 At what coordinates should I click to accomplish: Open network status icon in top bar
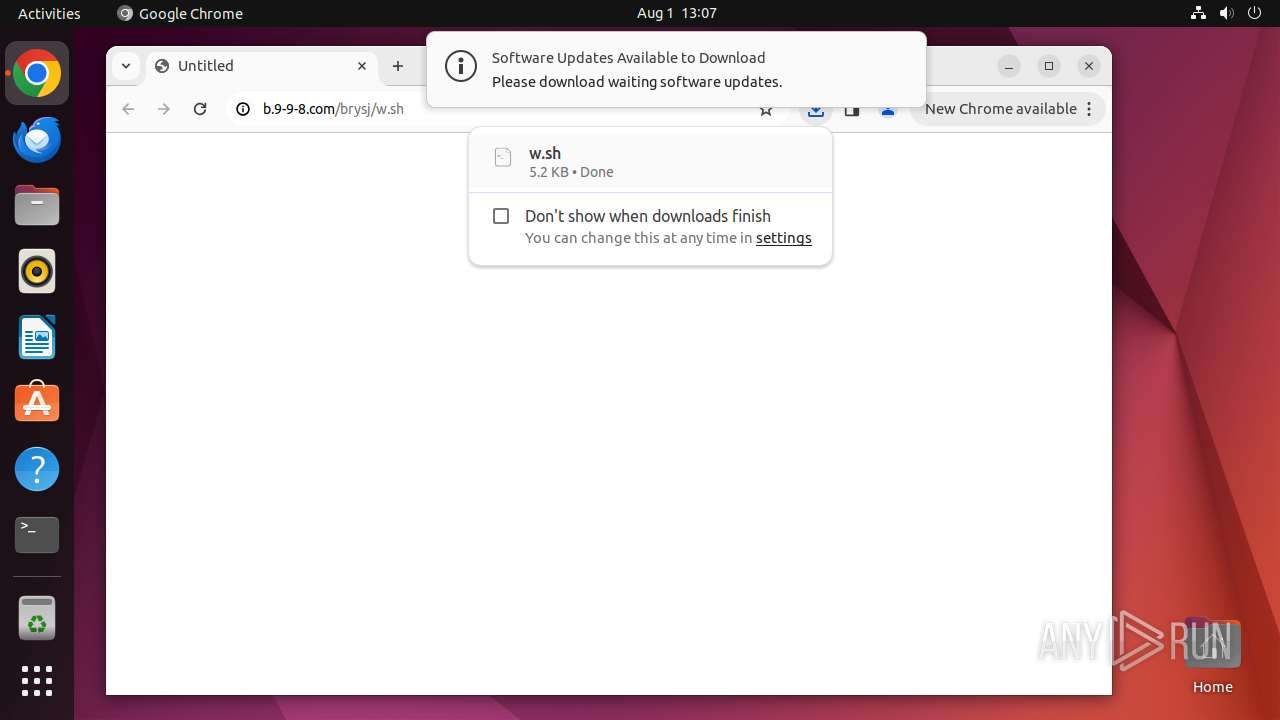click(1198, 13)
